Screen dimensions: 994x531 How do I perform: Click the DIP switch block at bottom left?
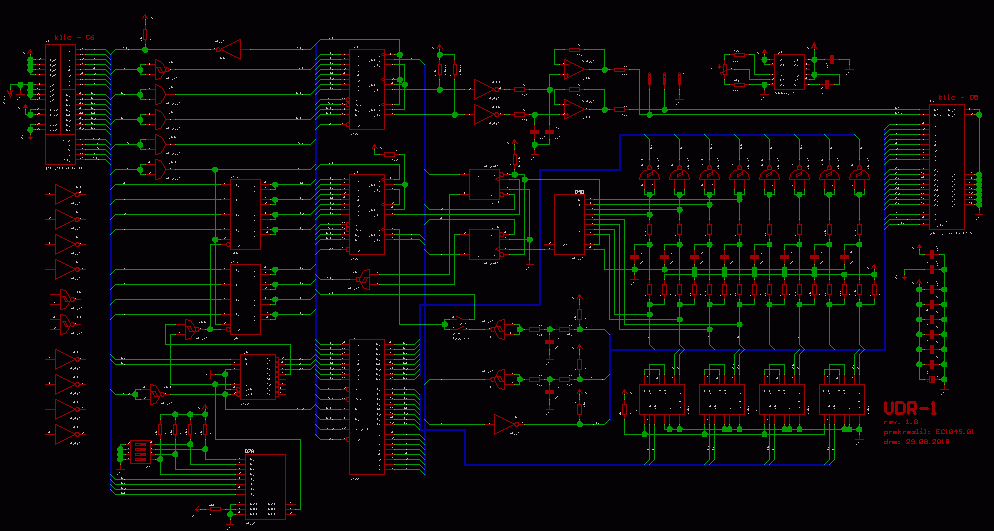(x=141, y=452)
